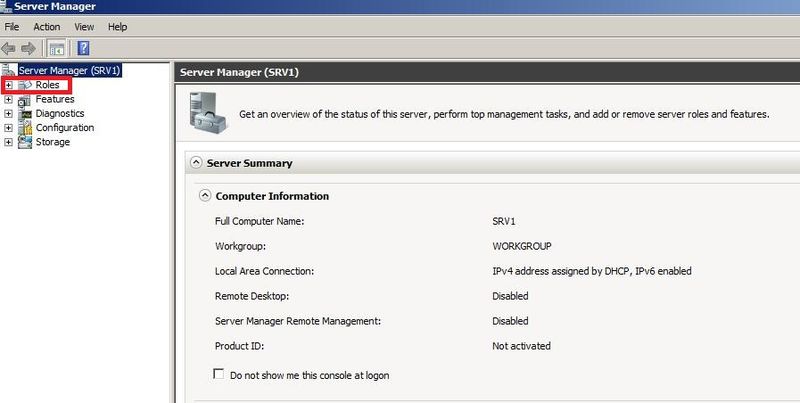Click the 'Server Summary' heading text
Viewport: 800px width, 403px height.
tap(249, 163)
